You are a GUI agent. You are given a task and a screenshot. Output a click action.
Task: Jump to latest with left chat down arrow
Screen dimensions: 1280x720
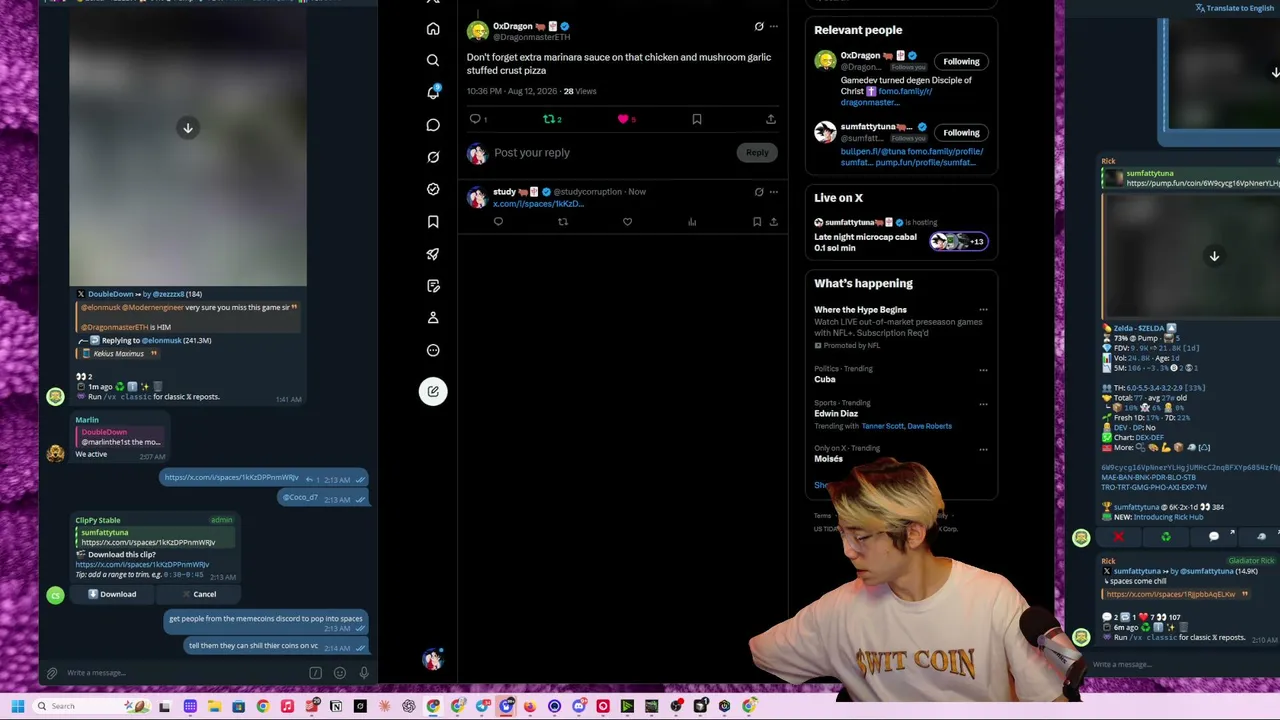(x=187, y=128)
